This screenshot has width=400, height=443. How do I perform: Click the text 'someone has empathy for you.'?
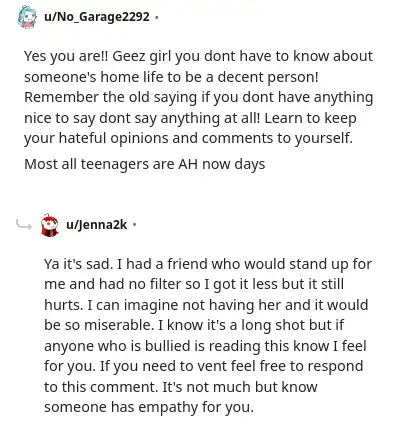(x=149, y=407)
